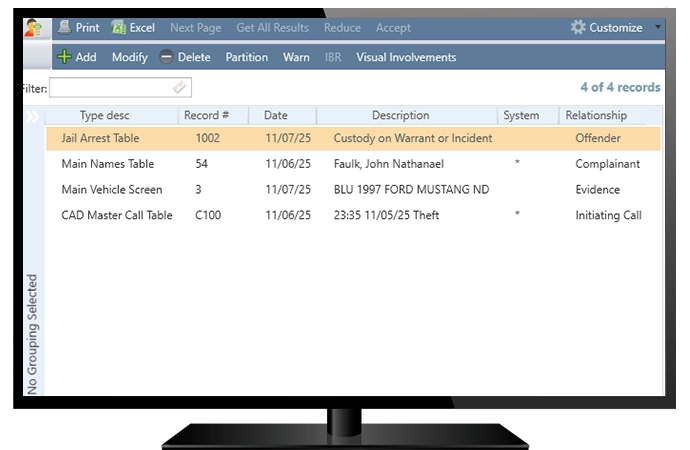Select the CAD Master Call Table row
This screenshot has width=690, height=450.
353,215
